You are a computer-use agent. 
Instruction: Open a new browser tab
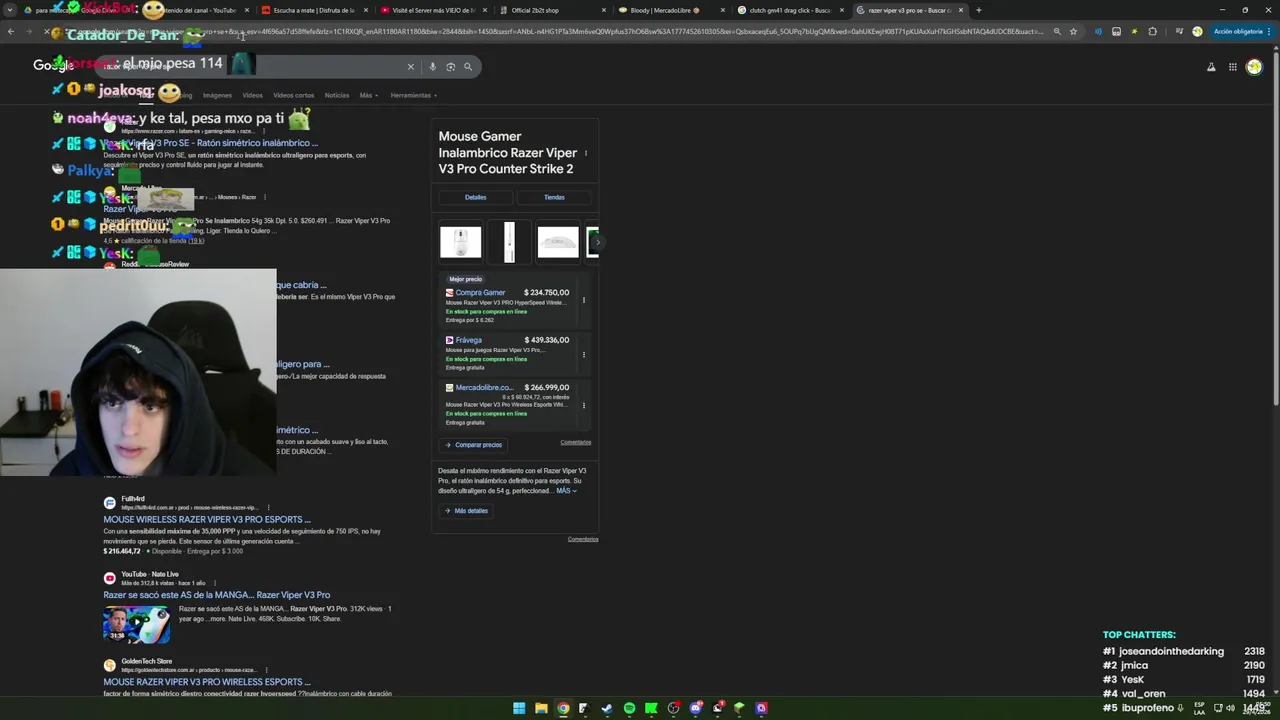978,10
